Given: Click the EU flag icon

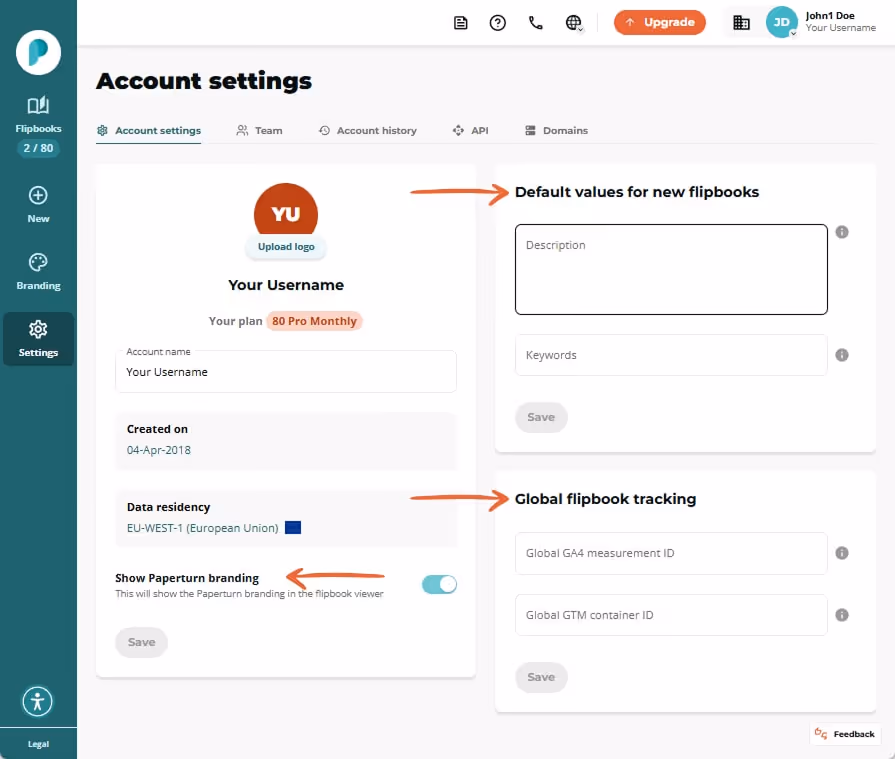Looking at the screenshot, I should click(x=293, y=528).
